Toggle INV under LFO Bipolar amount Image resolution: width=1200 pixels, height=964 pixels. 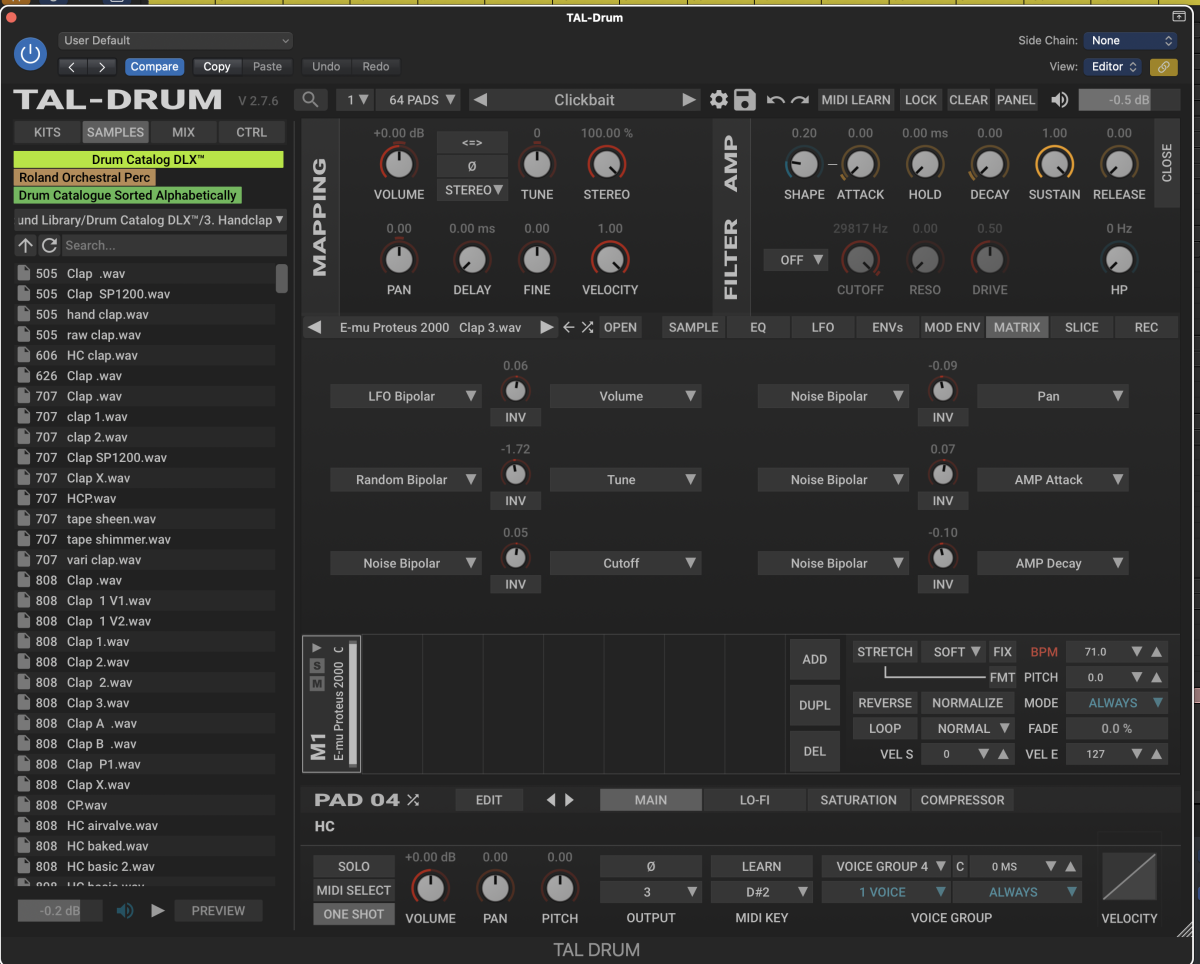coord(515,417)
